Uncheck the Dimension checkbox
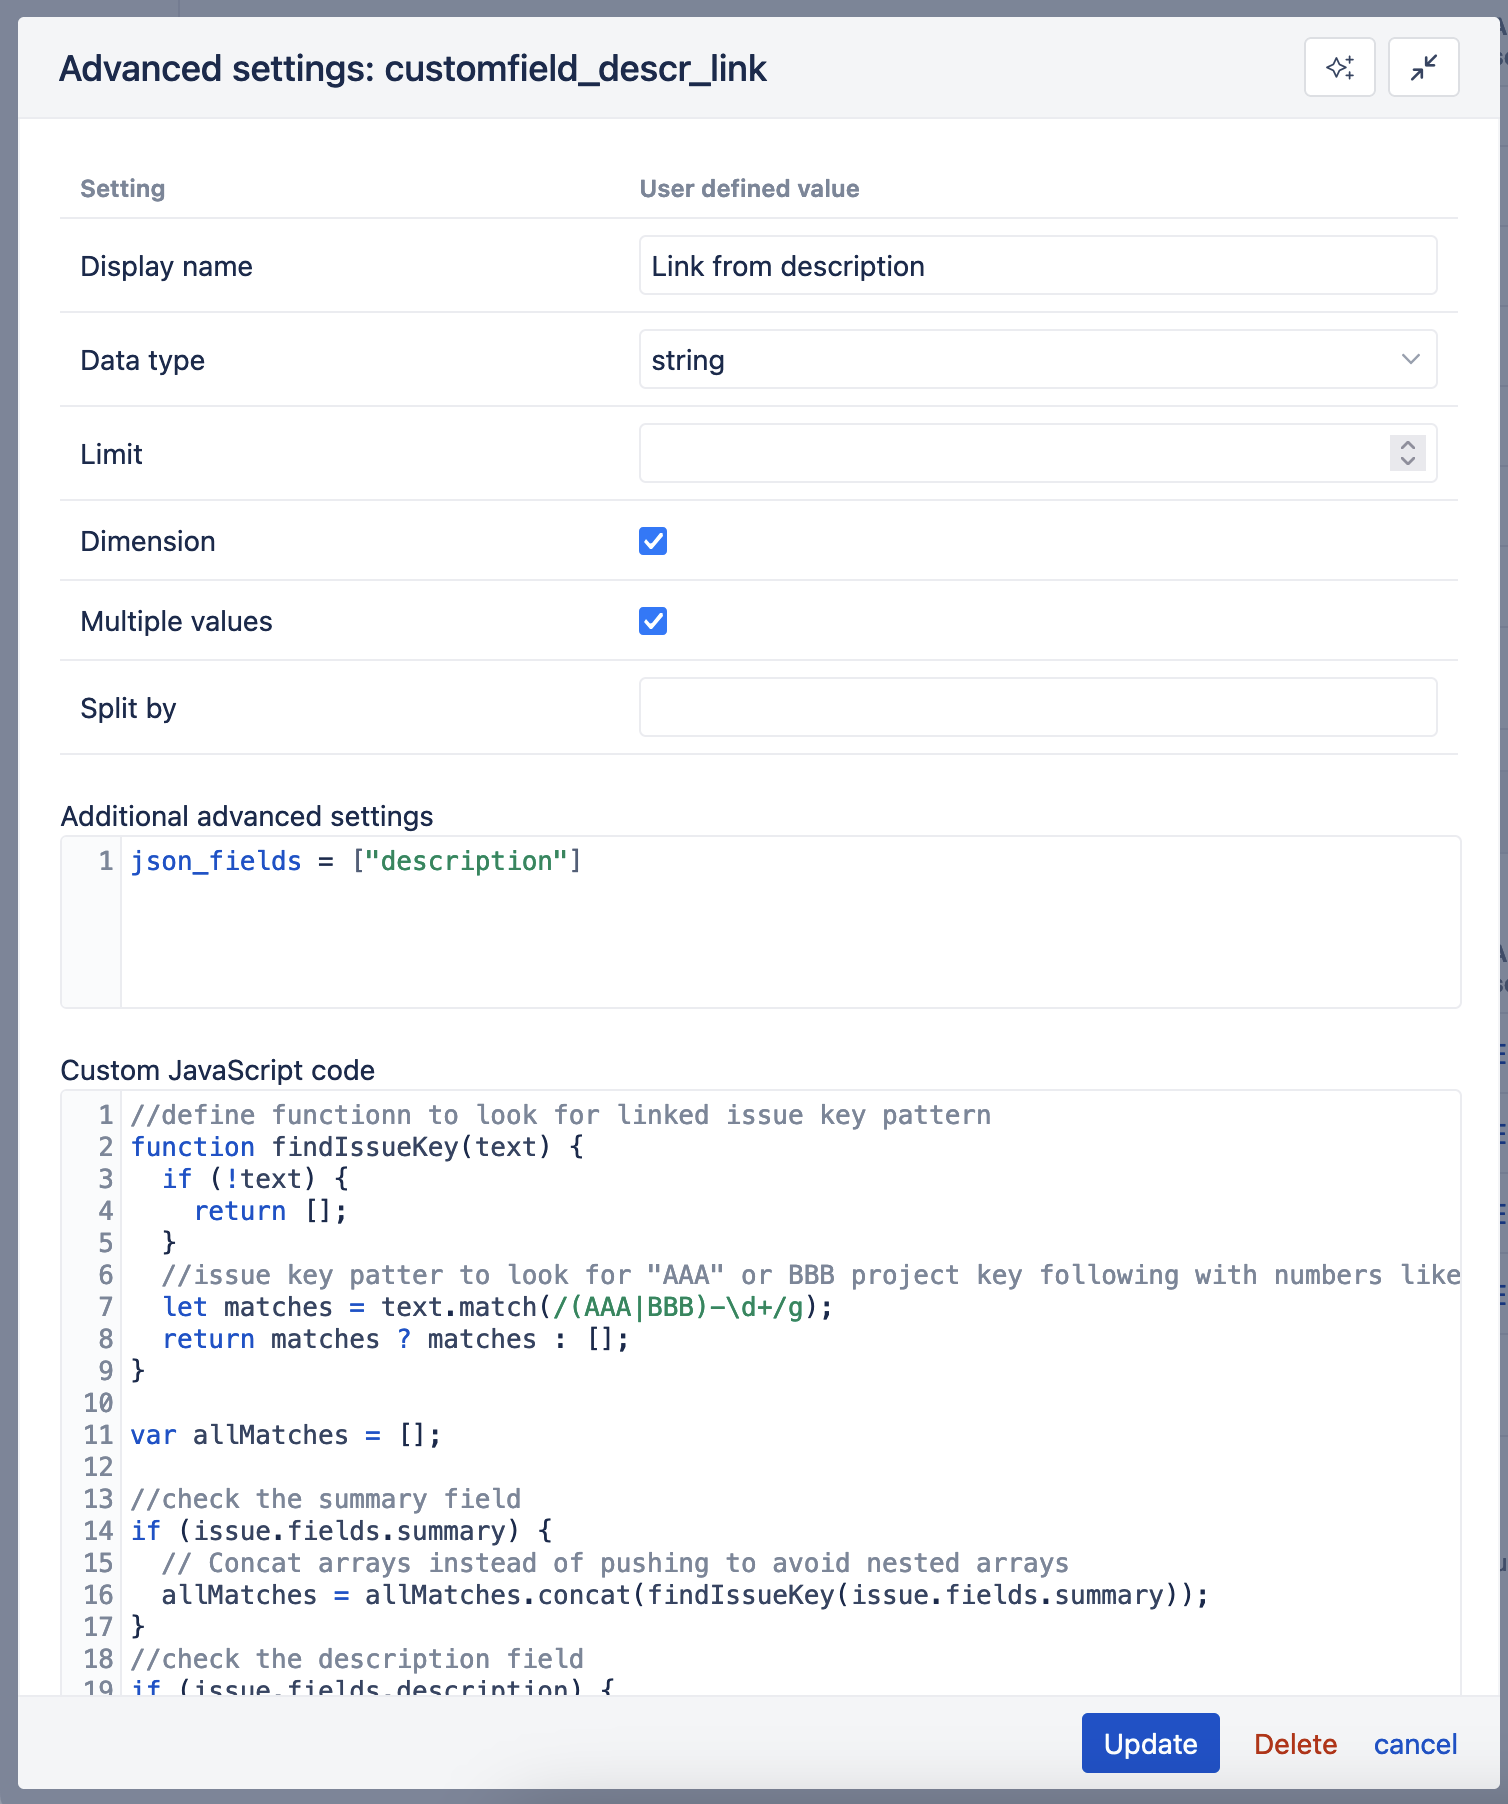1508x1804 pixels. coord(653,541)
